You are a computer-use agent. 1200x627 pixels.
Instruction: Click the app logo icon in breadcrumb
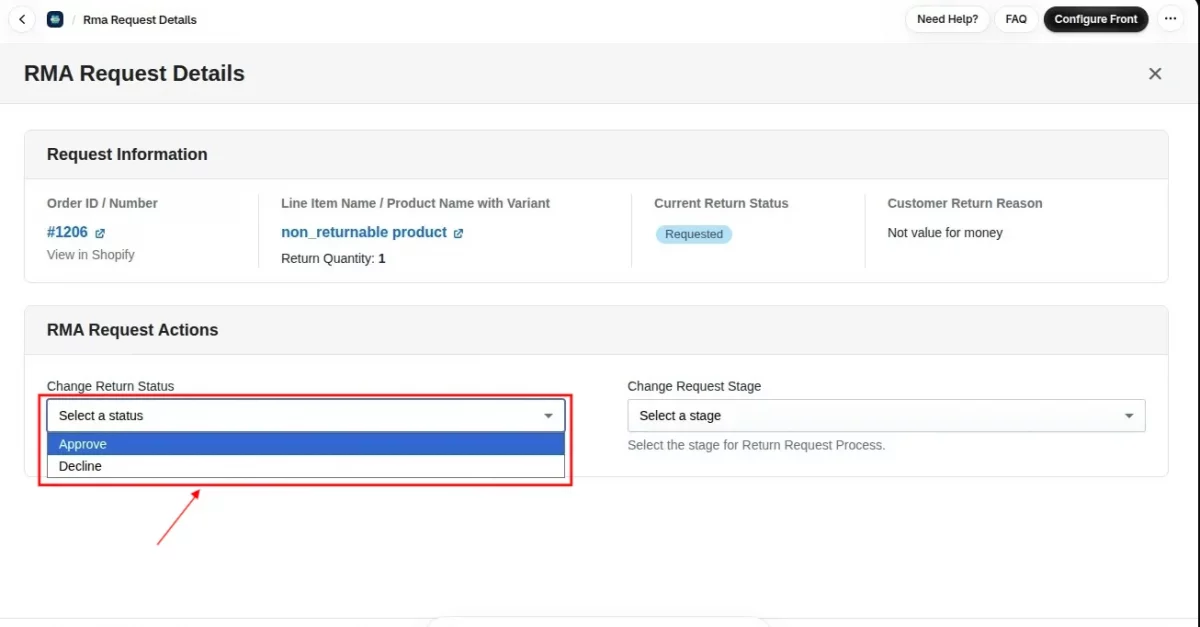pos(54,19)
